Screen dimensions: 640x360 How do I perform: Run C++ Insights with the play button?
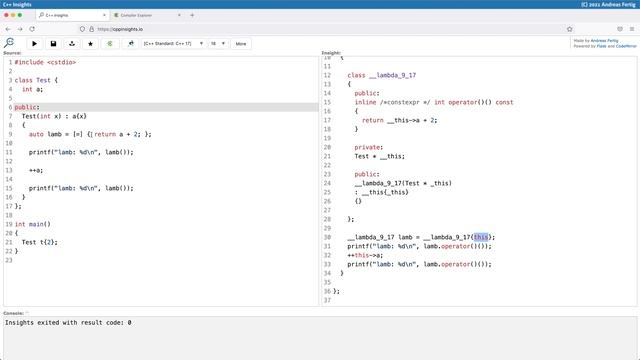(34, 44)
